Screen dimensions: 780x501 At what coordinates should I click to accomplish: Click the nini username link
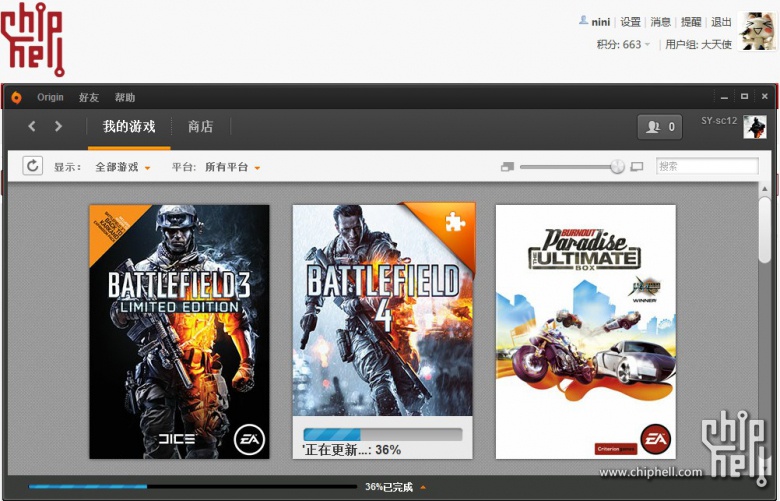coord(600,22)
